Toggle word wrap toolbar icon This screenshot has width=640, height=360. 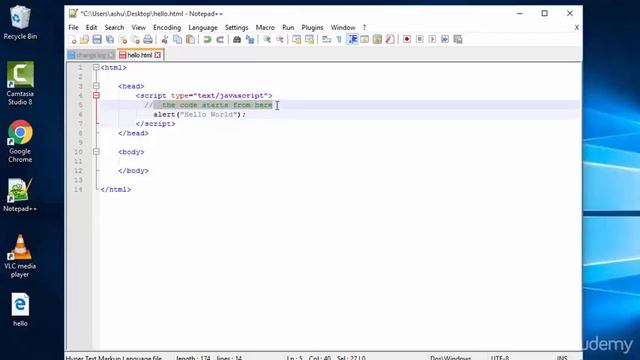[x=327, y=39]
